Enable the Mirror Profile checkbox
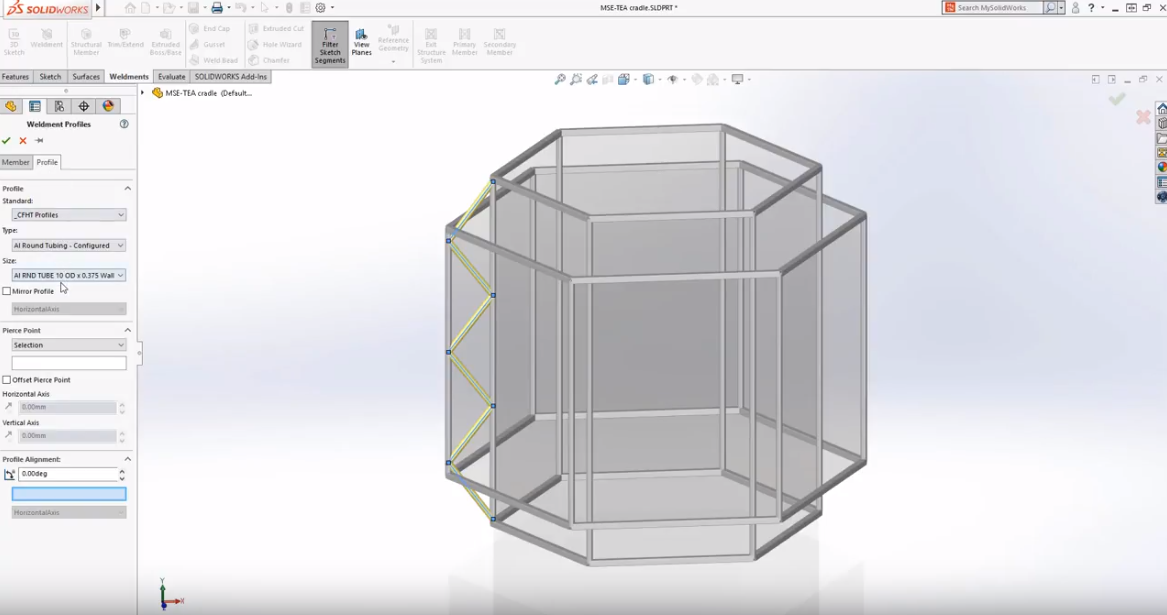Screen dimensions: 1167x615 pos(7,291)
